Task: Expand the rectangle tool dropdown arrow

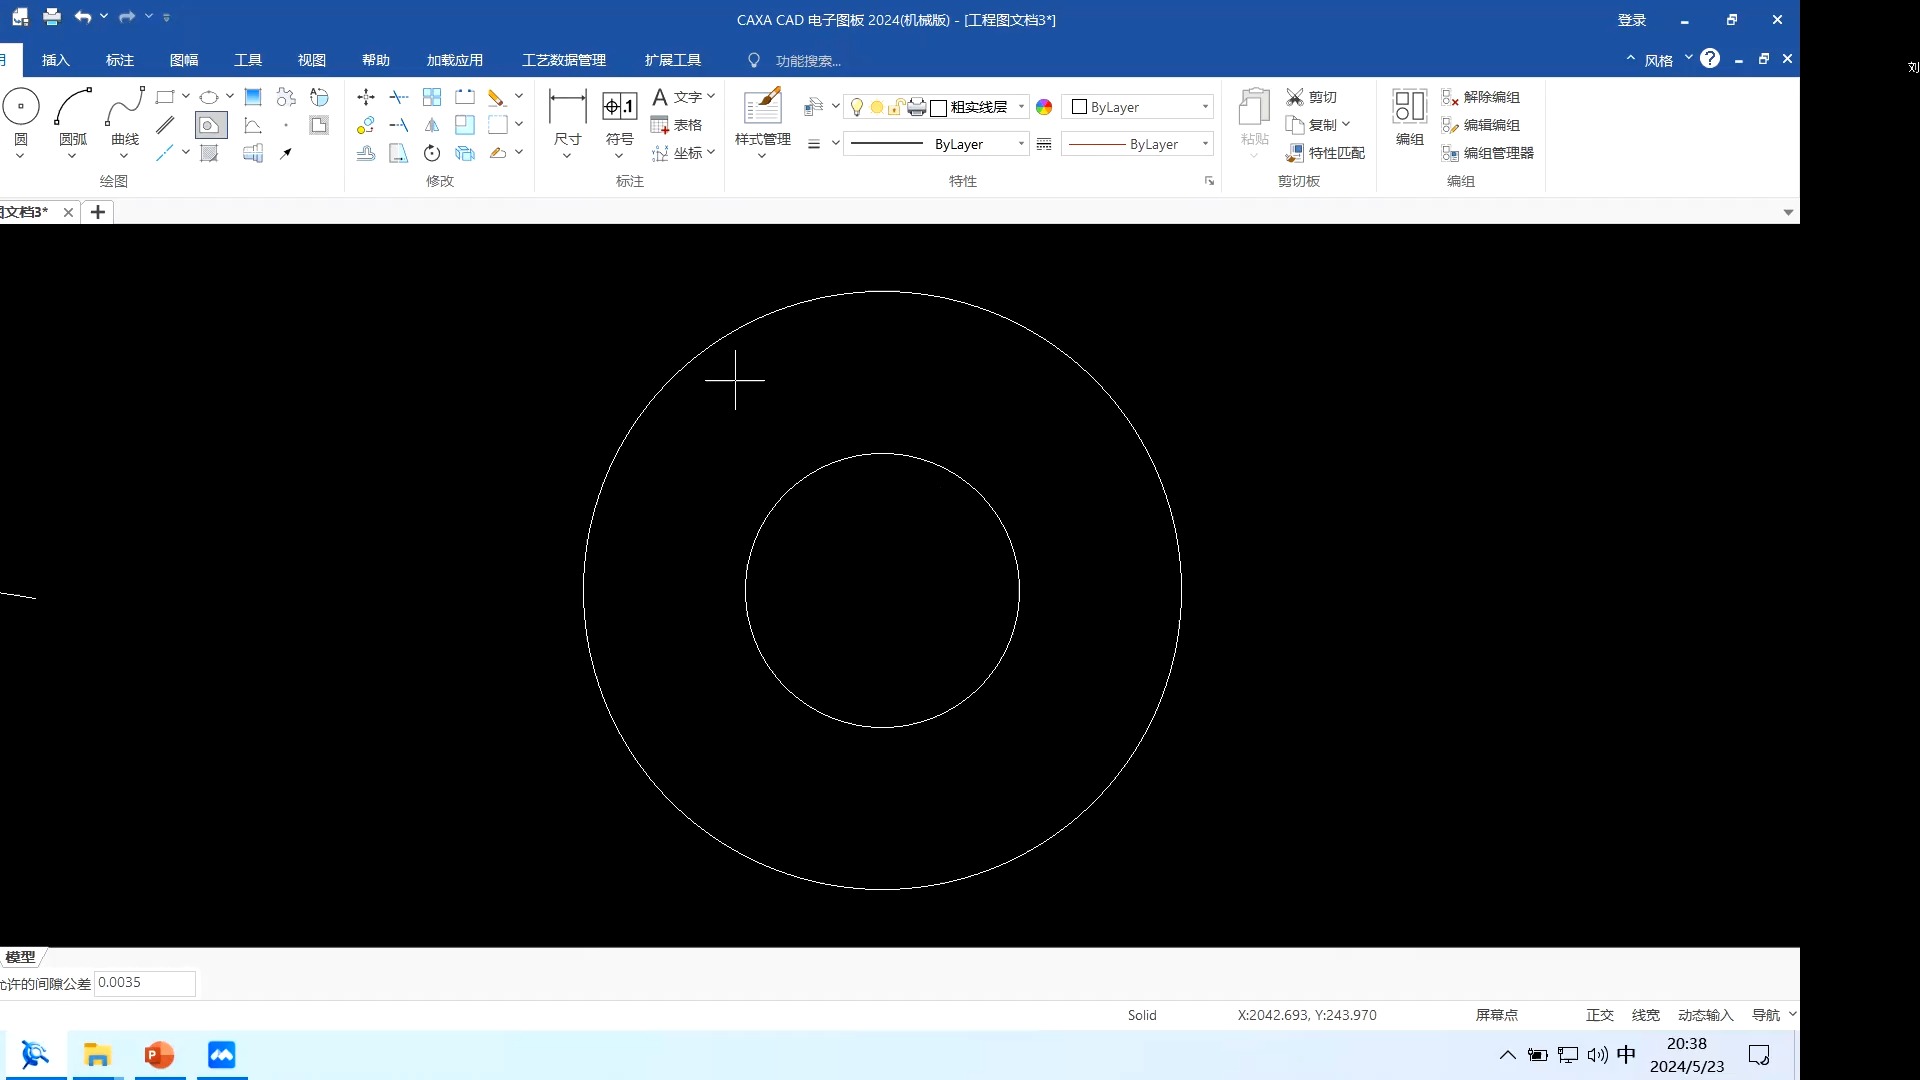Action: click(186, 97)
